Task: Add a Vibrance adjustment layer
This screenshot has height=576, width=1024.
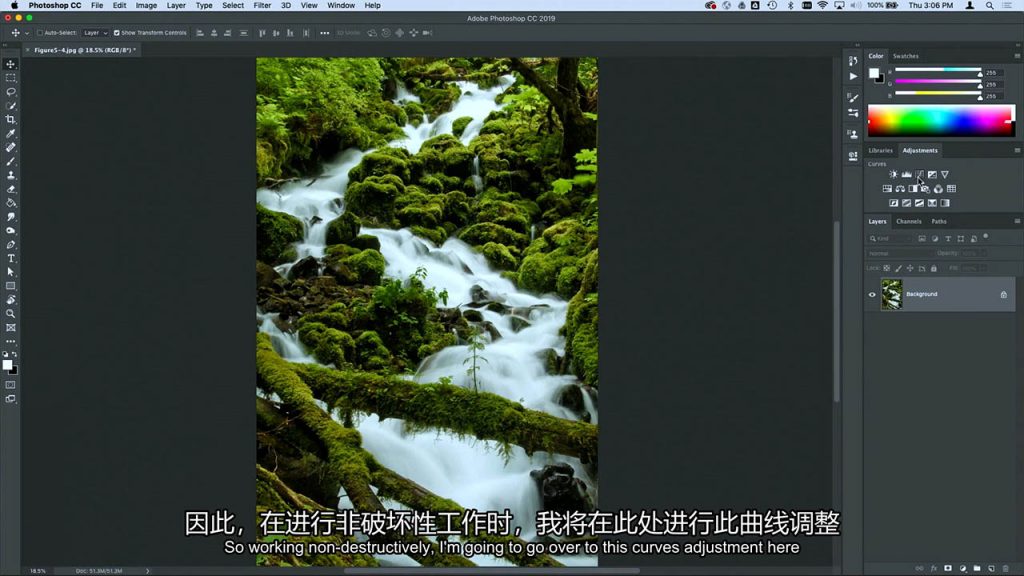Action: 945,174
